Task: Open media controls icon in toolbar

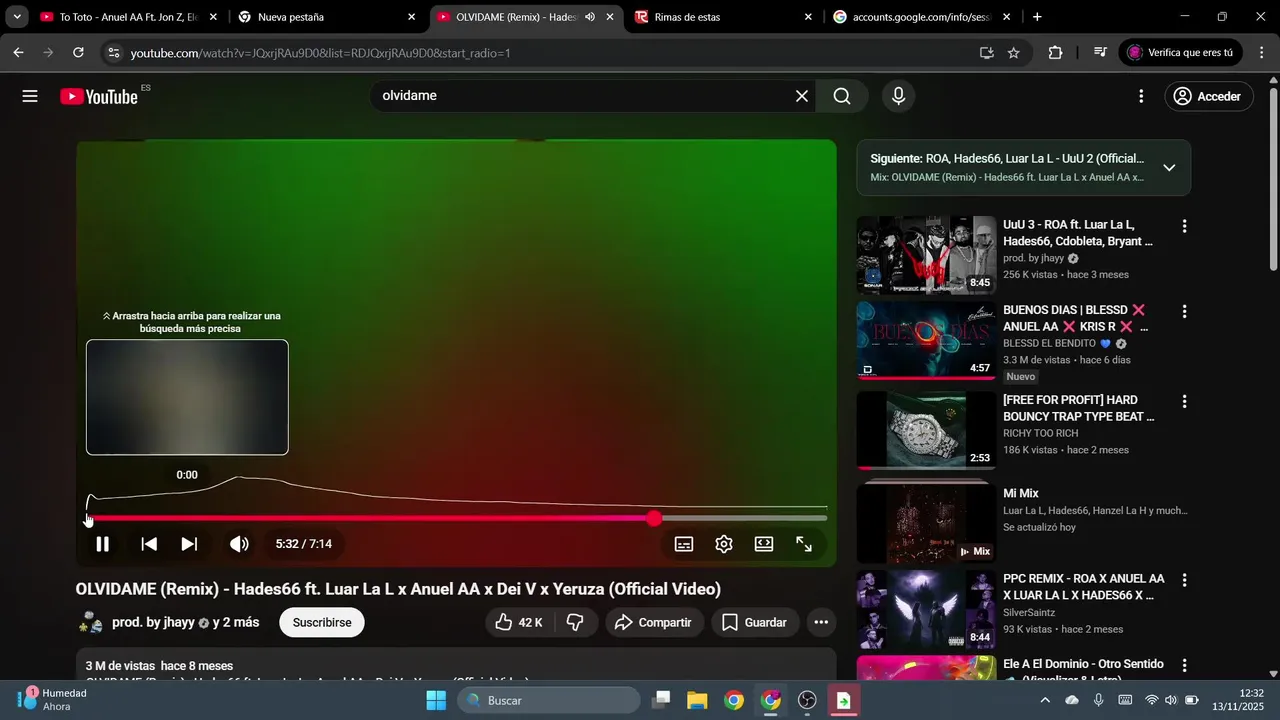Action: tap(1099, 53)
